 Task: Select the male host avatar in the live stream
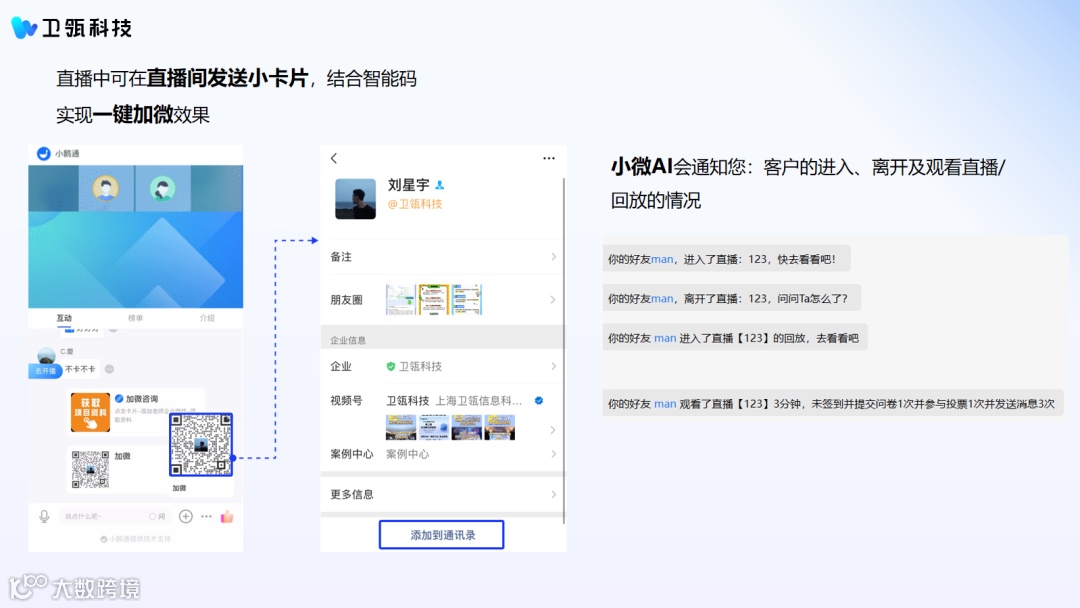(105, 187)
